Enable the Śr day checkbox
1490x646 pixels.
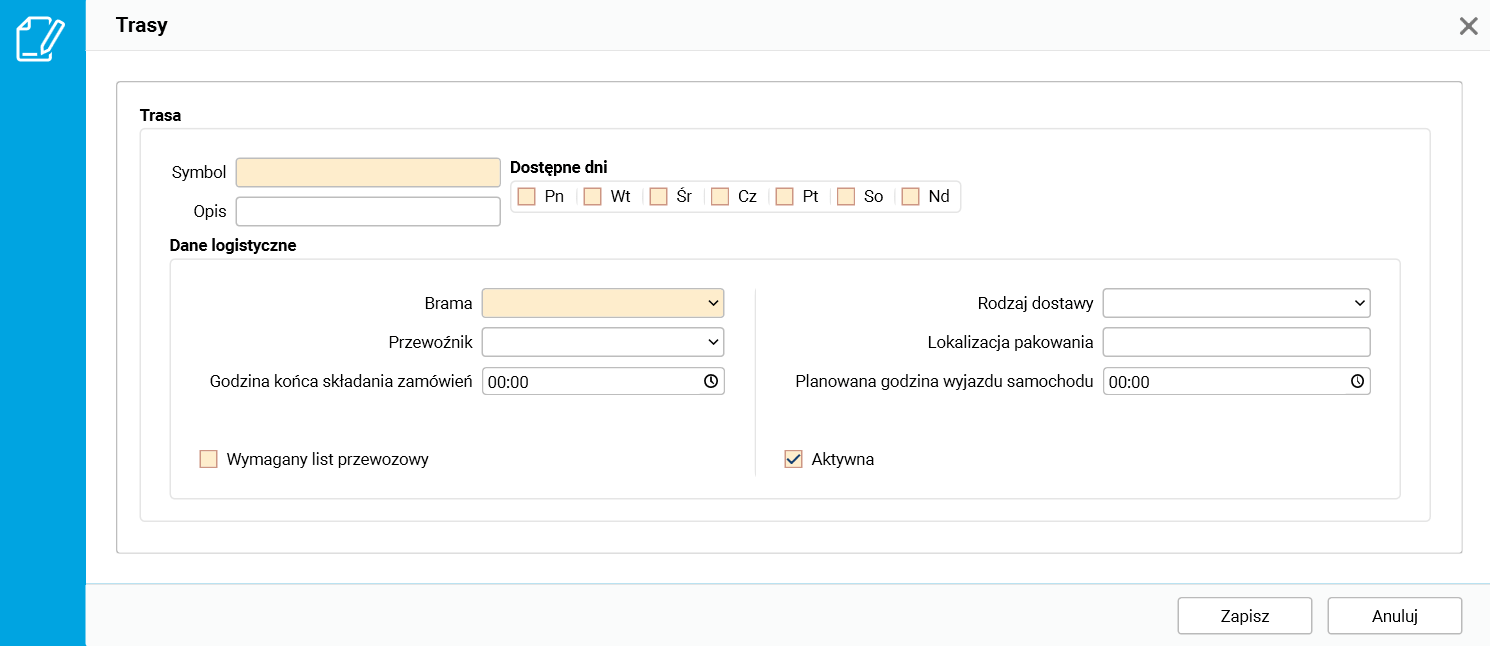(658, 197)
